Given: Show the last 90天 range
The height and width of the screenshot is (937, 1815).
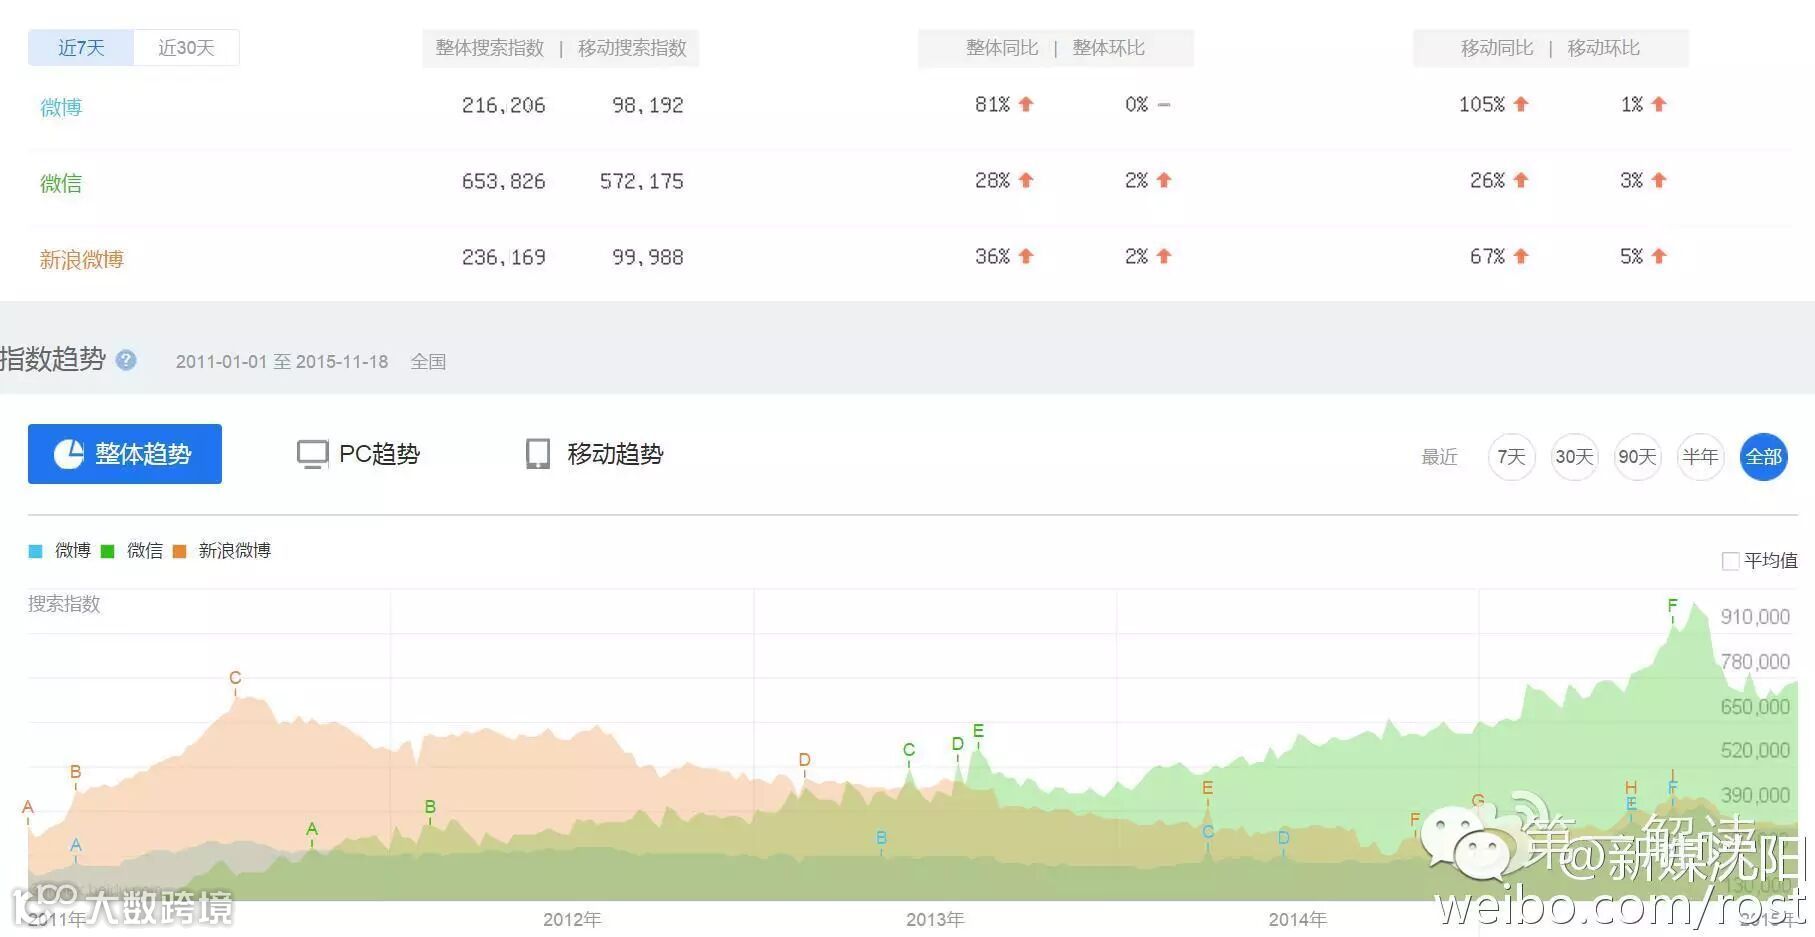Looking at the screenshot, I should pyautogui.click(x=1637, y=457).
